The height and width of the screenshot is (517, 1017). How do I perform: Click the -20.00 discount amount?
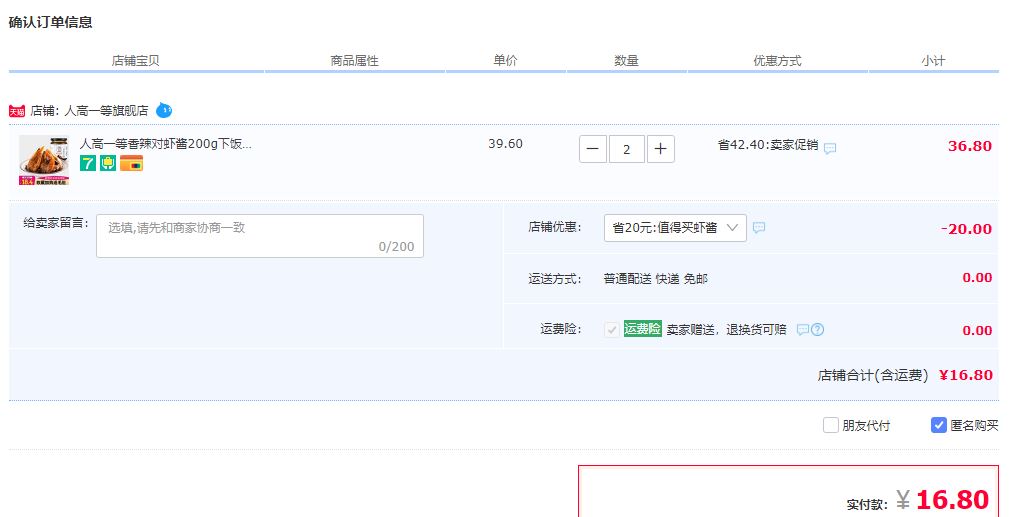click(x=966, y=229)
